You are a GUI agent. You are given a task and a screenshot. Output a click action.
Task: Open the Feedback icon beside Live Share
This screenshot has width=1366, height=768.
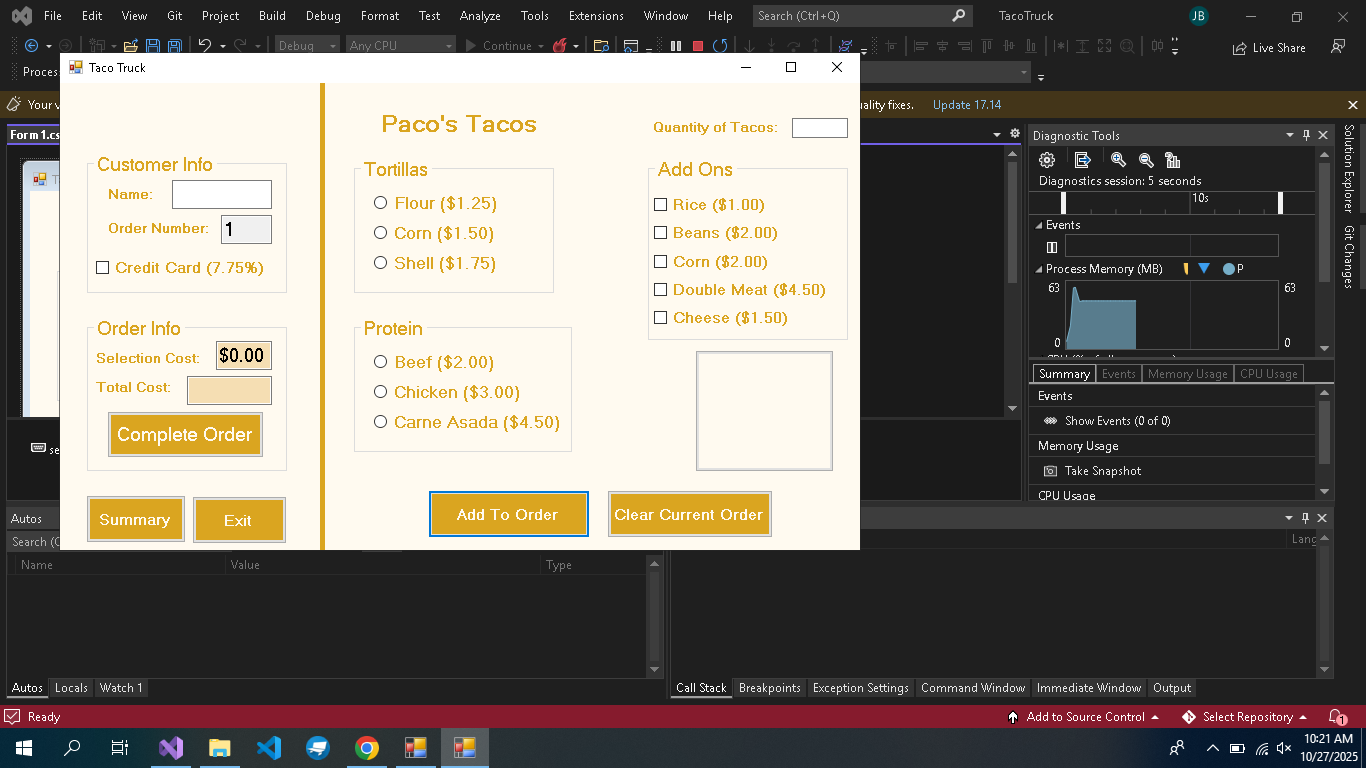pyautogui.click(x=1338, y=47)
